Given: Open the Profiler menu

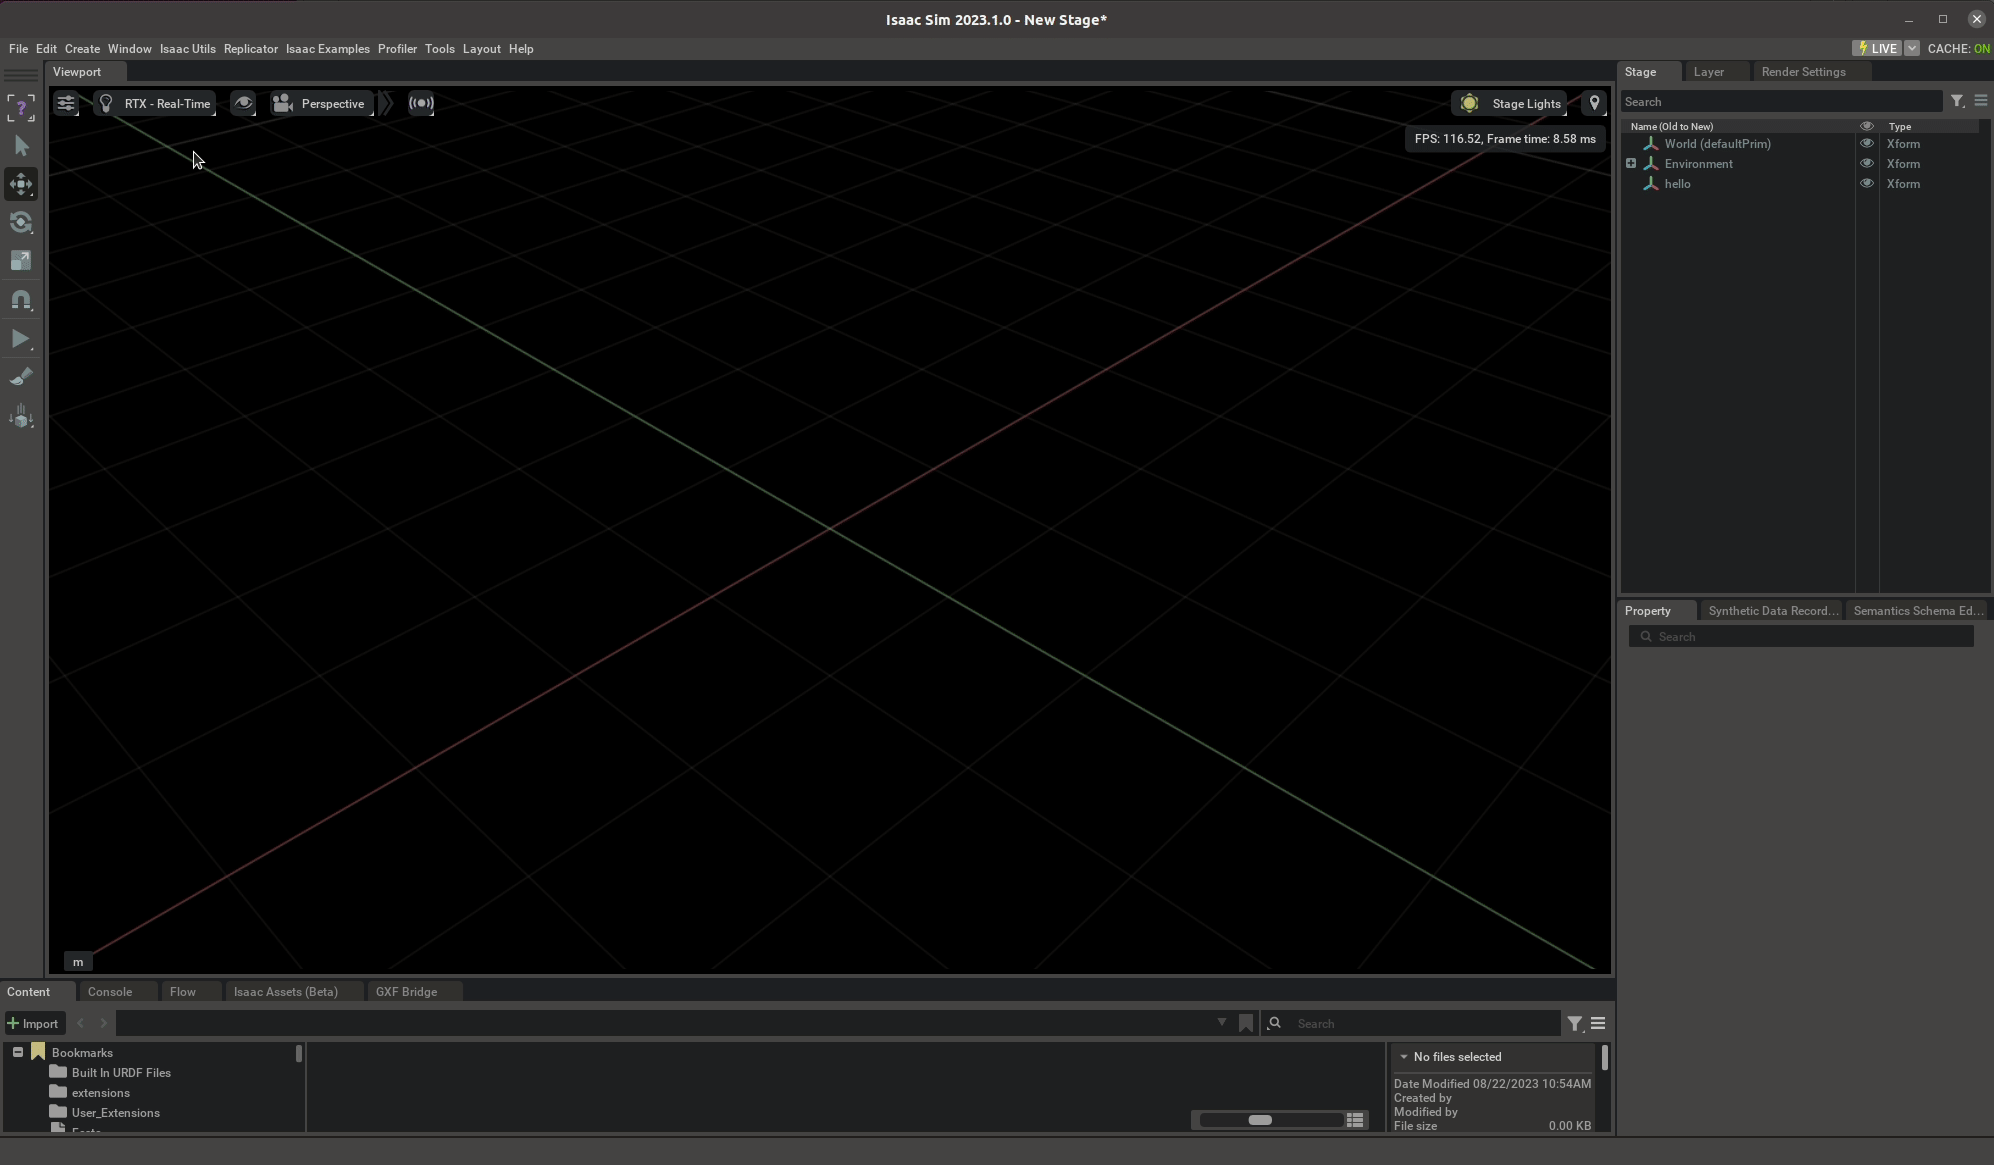Looking at the screenshot, I should (397, 48).
